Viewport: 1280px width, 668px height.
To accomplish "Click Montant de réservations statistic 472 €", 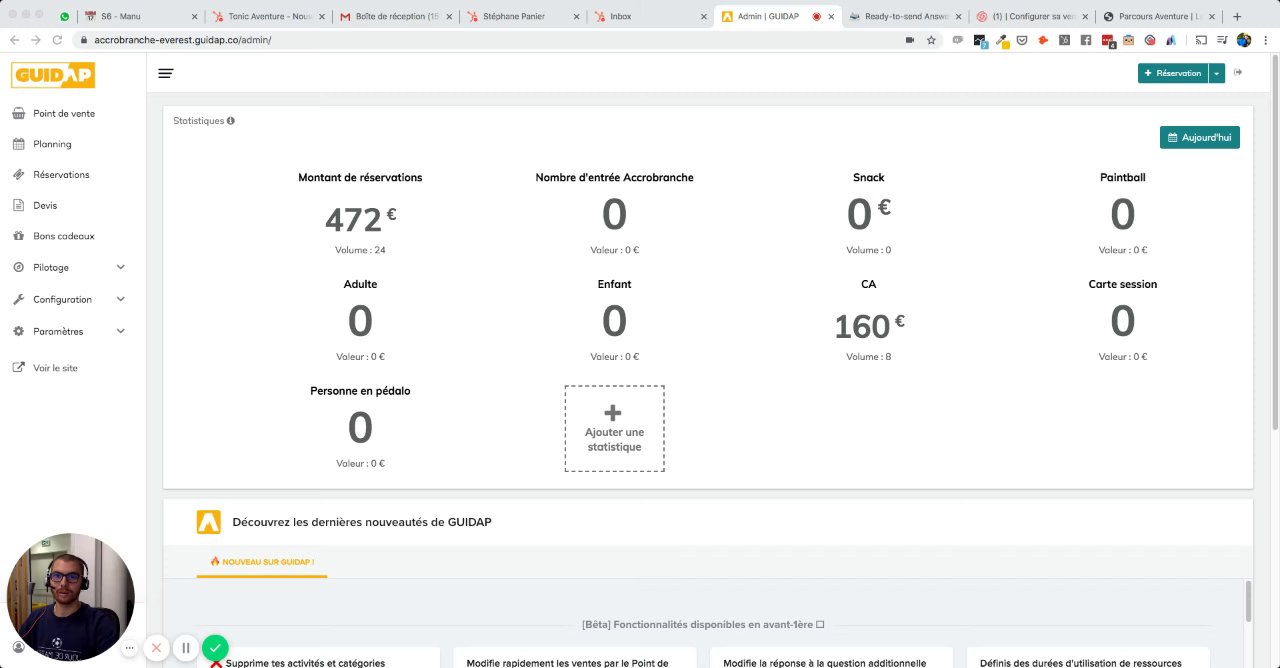I will coord(360,218).
